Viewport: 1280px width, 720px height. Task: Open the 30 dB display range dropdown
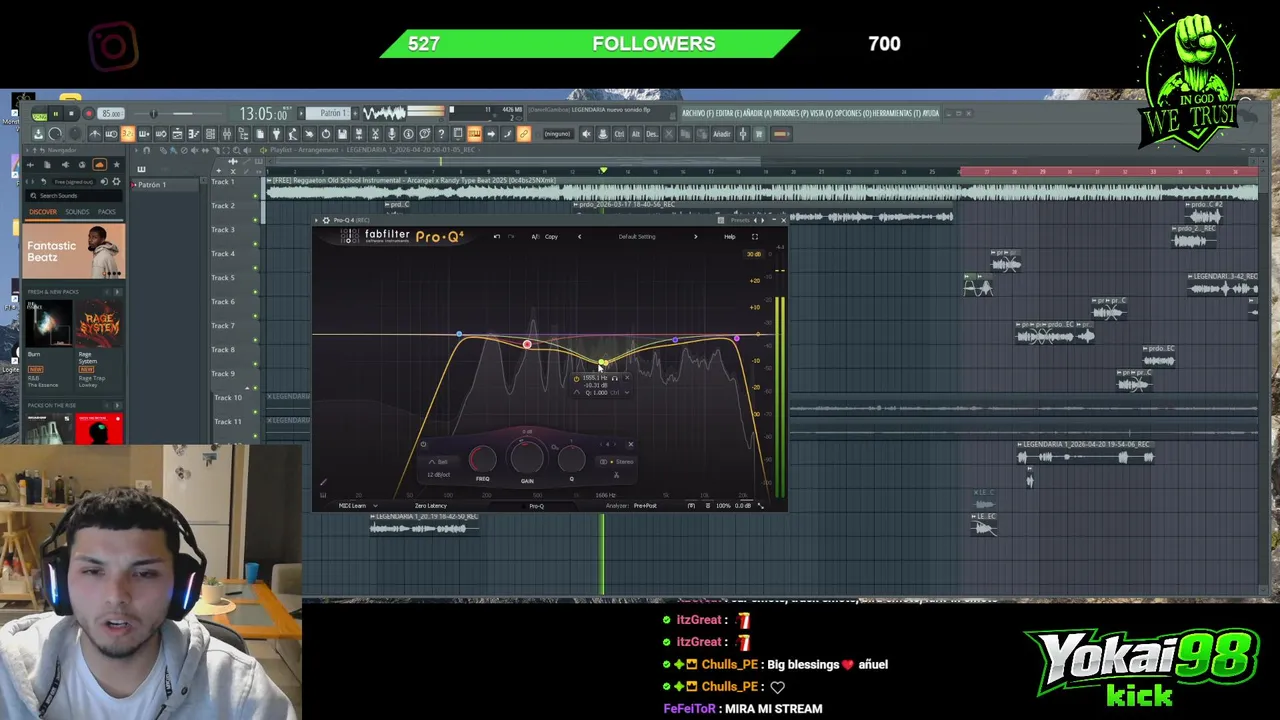(x=754, y=254)
